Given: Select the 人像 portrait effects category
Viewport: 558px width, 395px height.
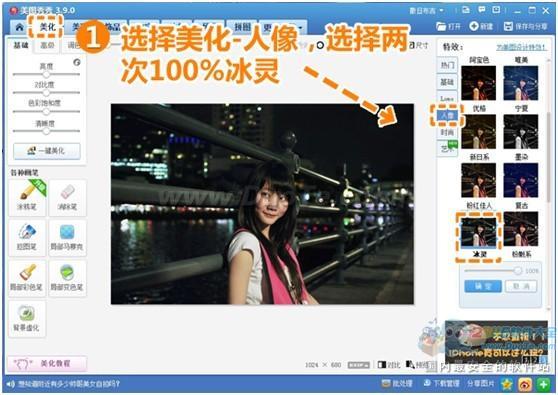Looking at the screenshot, I should tap(447, 115).
